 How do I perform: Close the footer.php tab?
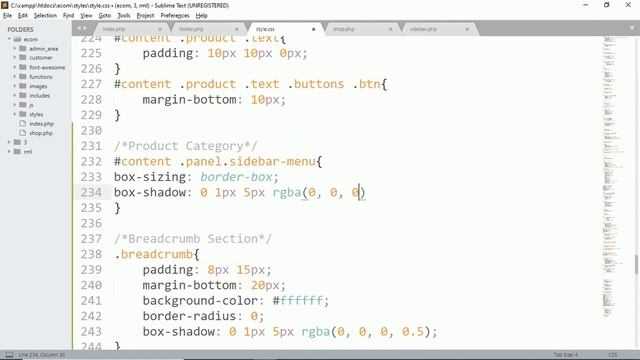click(236, 29)
